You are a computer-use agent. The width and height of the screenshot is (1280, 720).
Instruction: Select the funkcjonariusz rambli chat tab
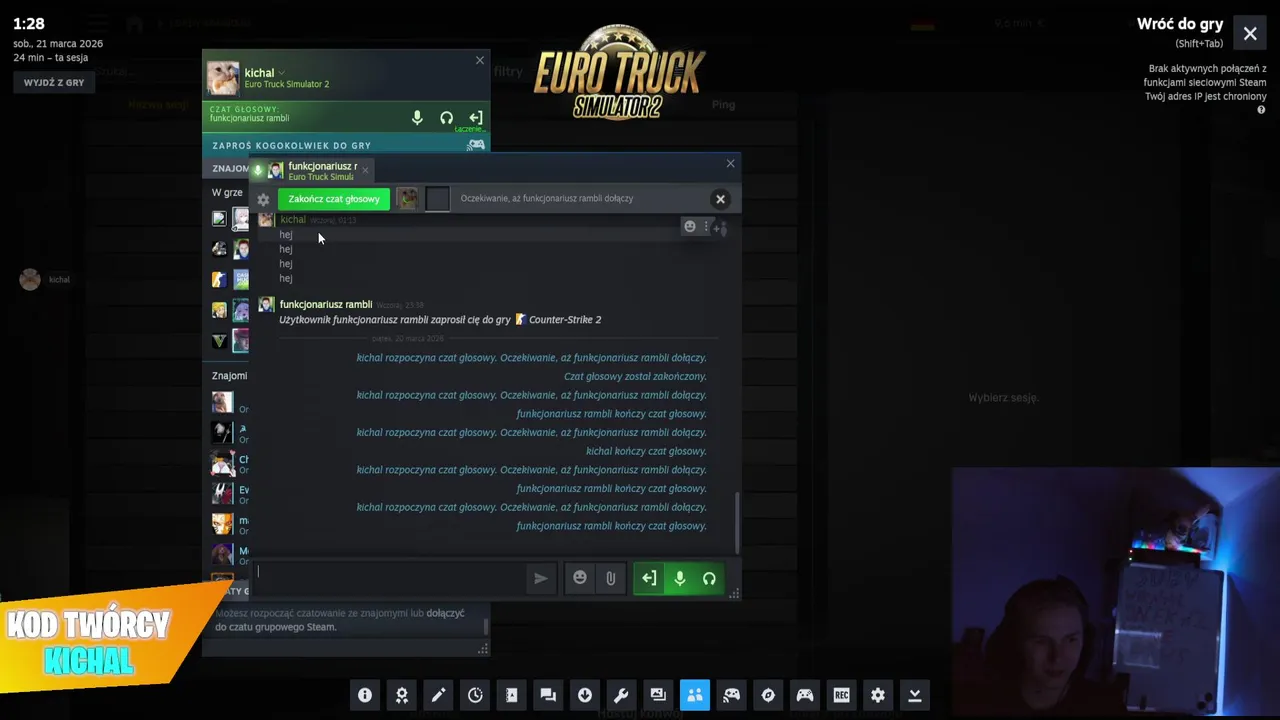pyautogui.click(x=310, y=171)
